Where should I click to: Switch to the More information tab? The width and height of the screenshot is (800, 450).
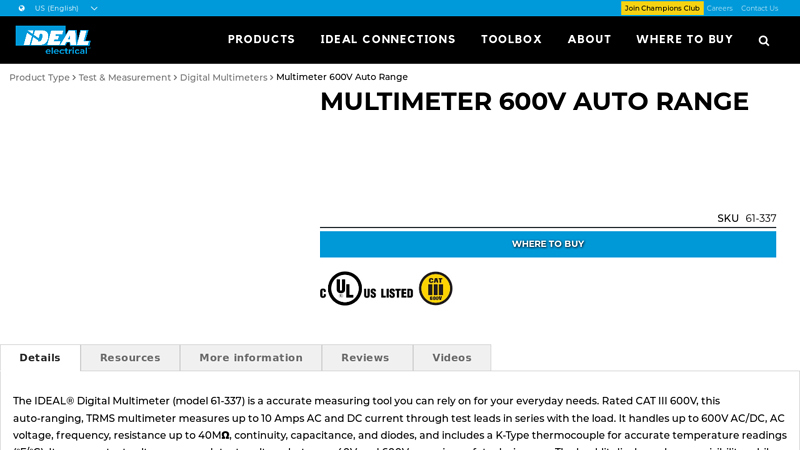[251, 358]
